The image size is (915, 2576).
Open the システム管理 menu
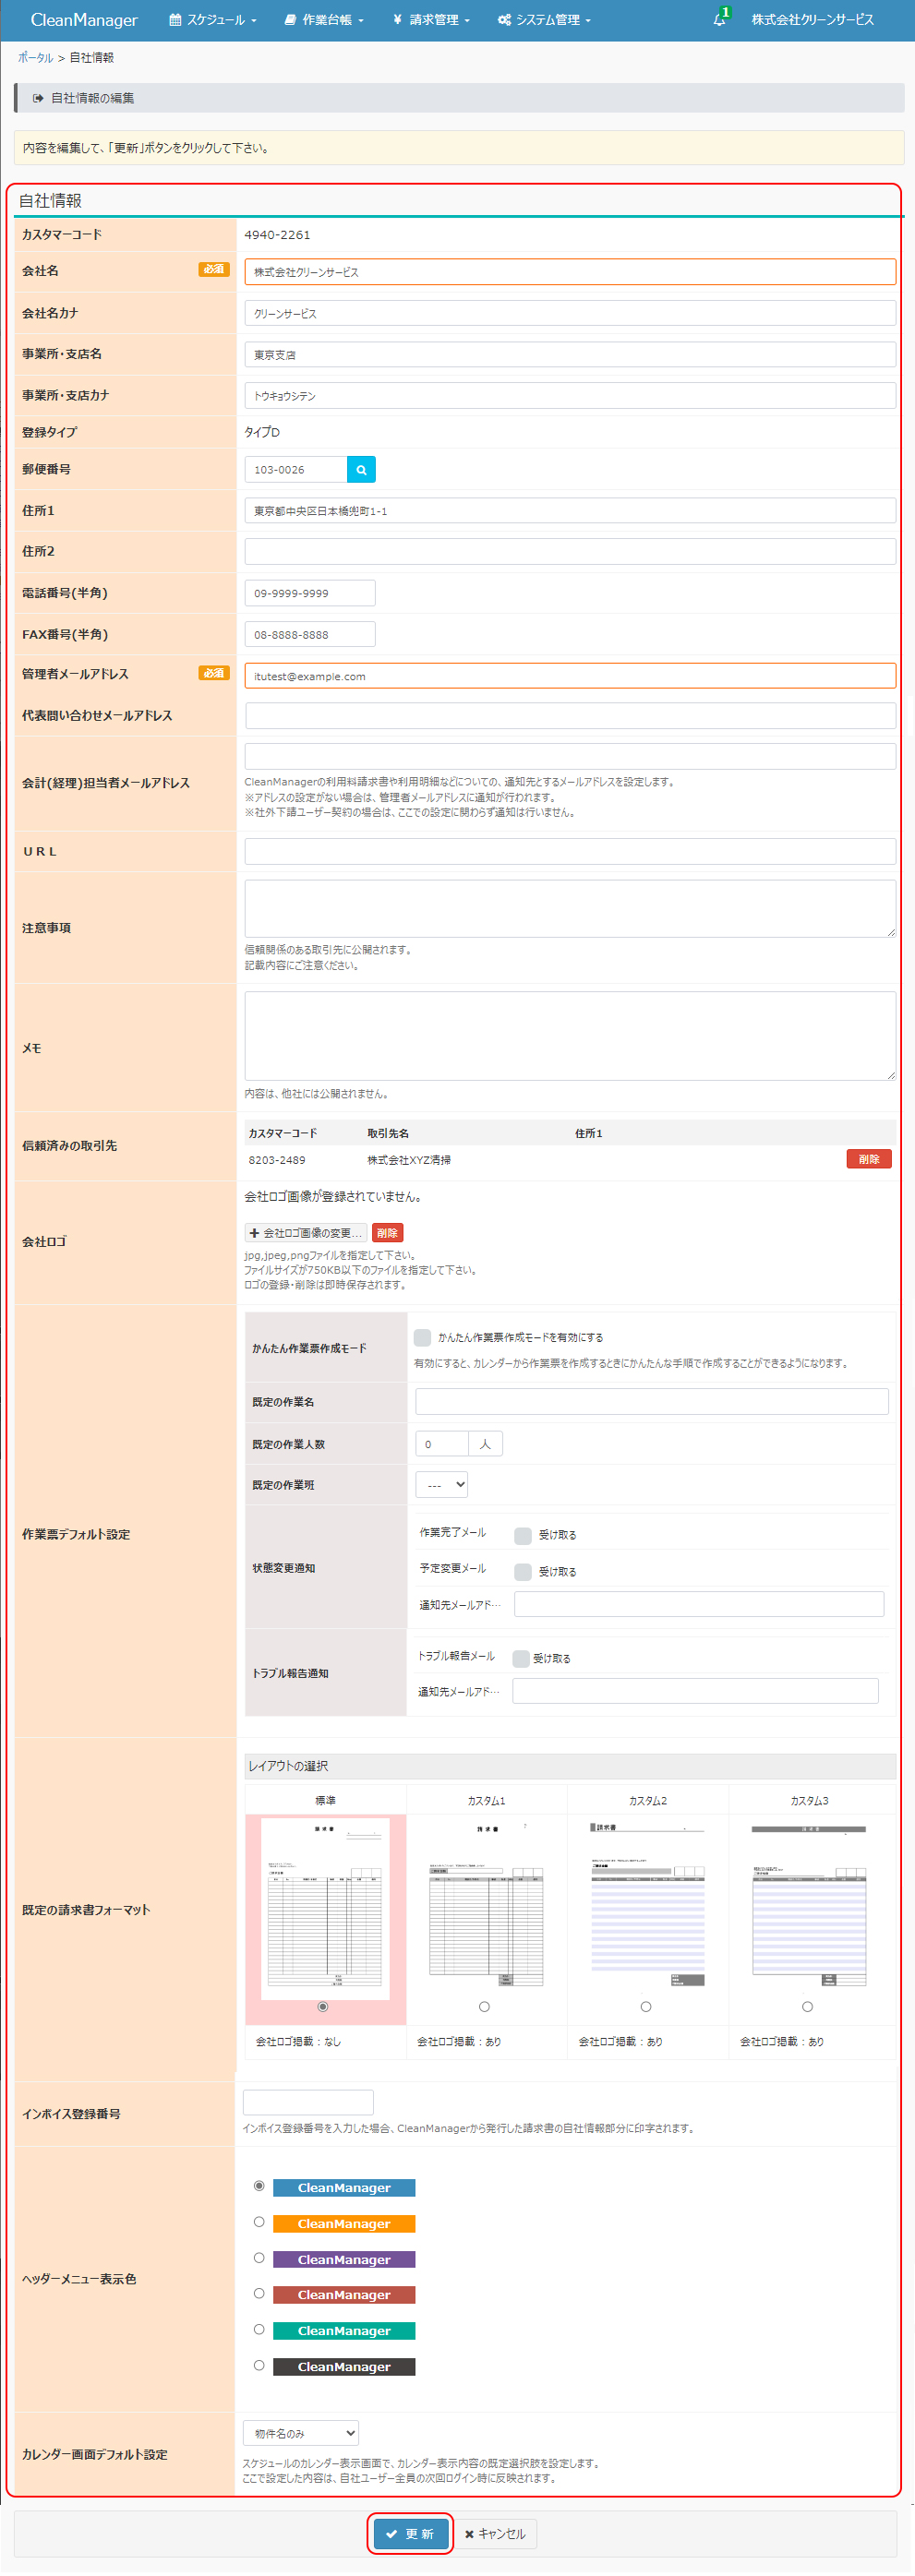click(x=545, y=20)
